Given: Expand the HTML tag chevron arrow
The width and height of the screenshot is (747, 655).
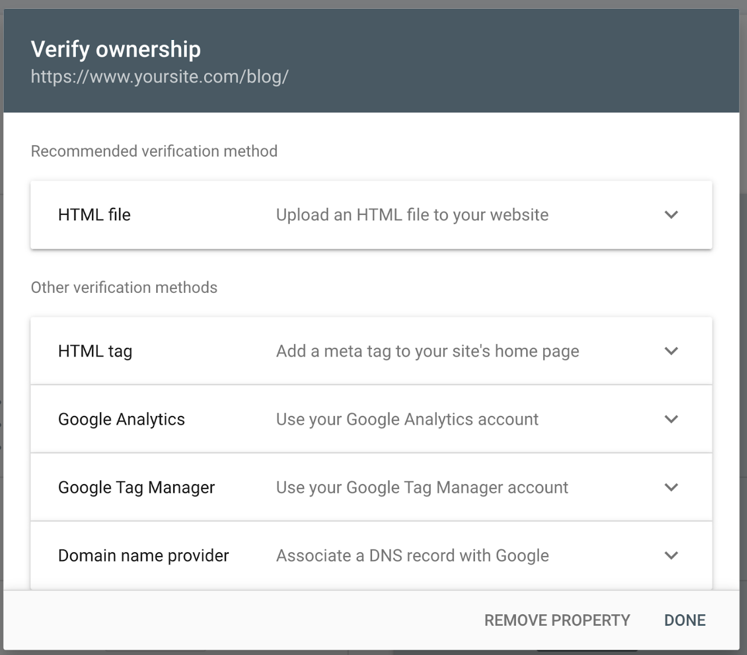Looking at the screenshot, I should (x=671, y=351).
